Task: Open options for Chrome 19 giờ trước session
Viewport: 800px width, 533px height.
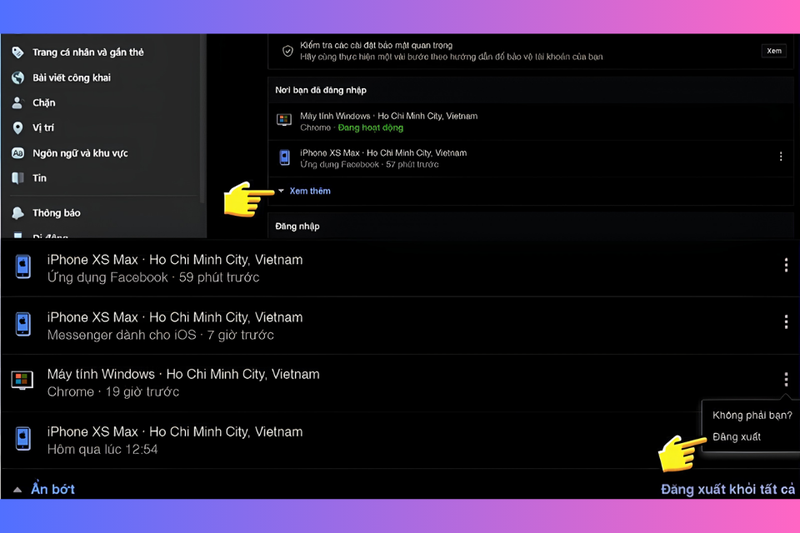Action: click(786, 379)
